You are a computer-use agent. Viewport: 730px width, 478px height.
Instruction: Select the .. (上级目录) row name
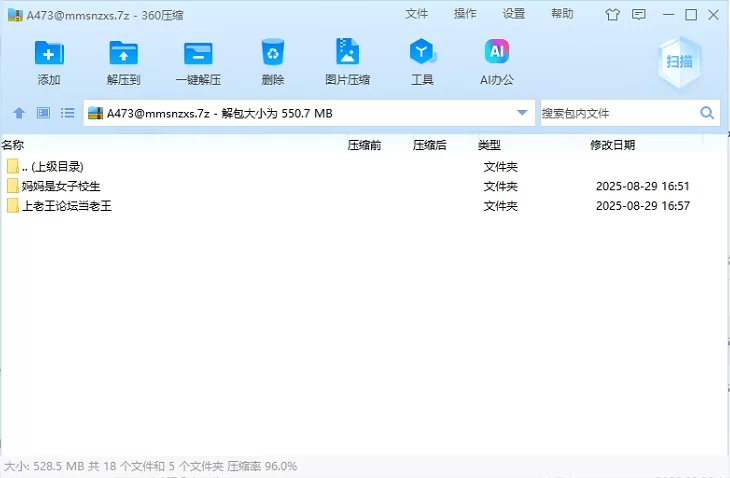coord(53,167)
